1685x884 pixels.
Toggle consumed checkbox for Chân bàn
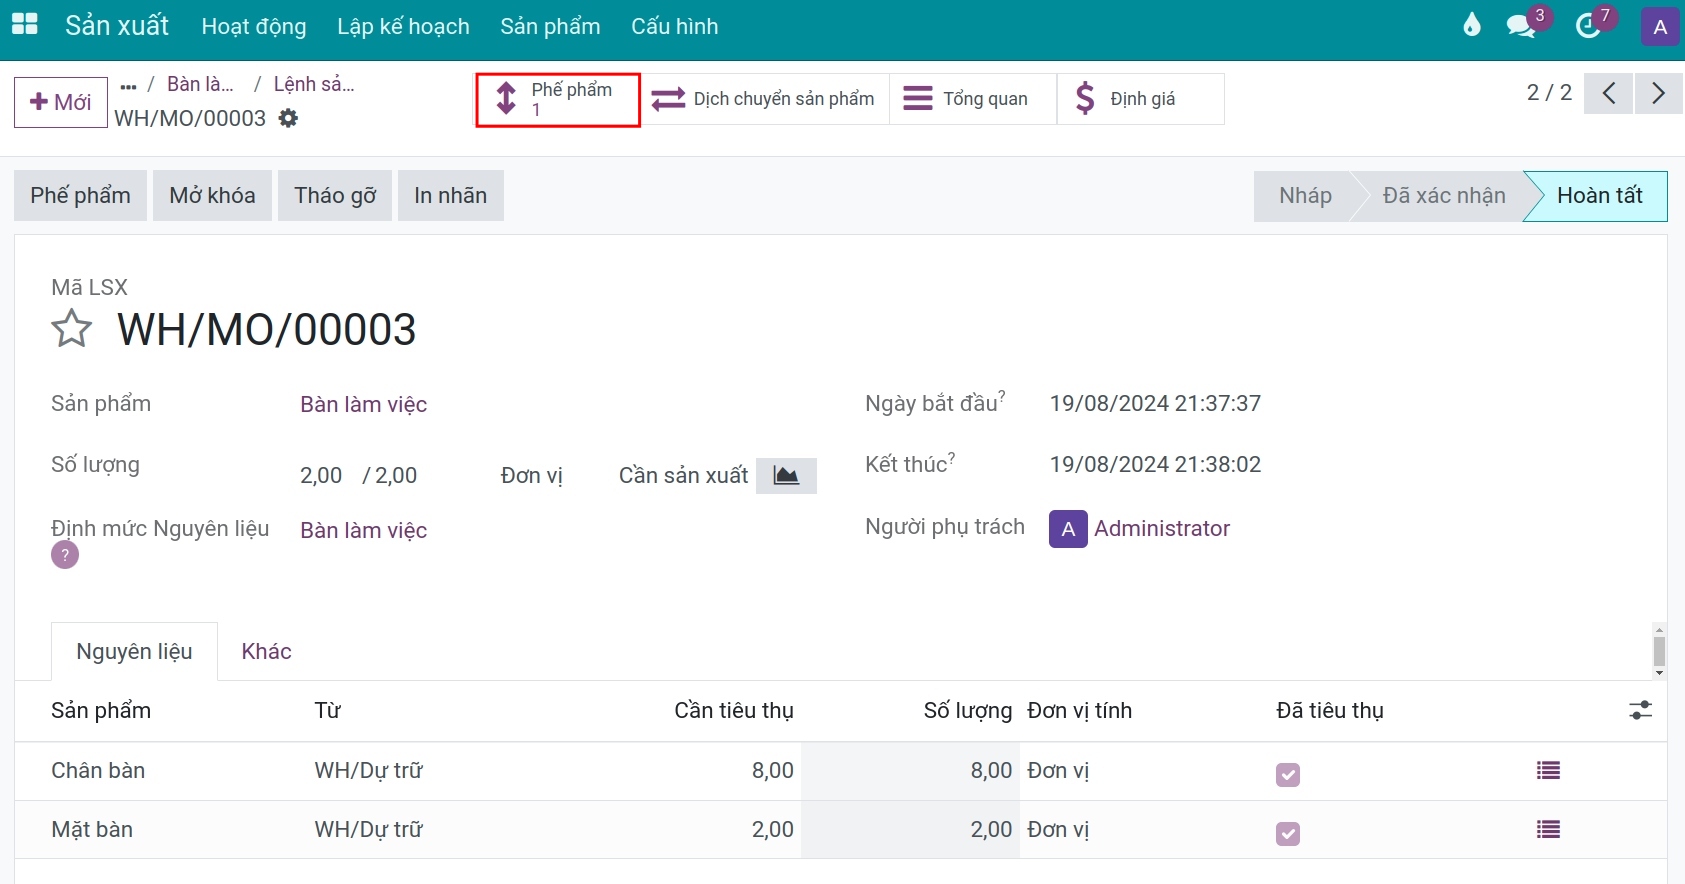click(1288, 774)
